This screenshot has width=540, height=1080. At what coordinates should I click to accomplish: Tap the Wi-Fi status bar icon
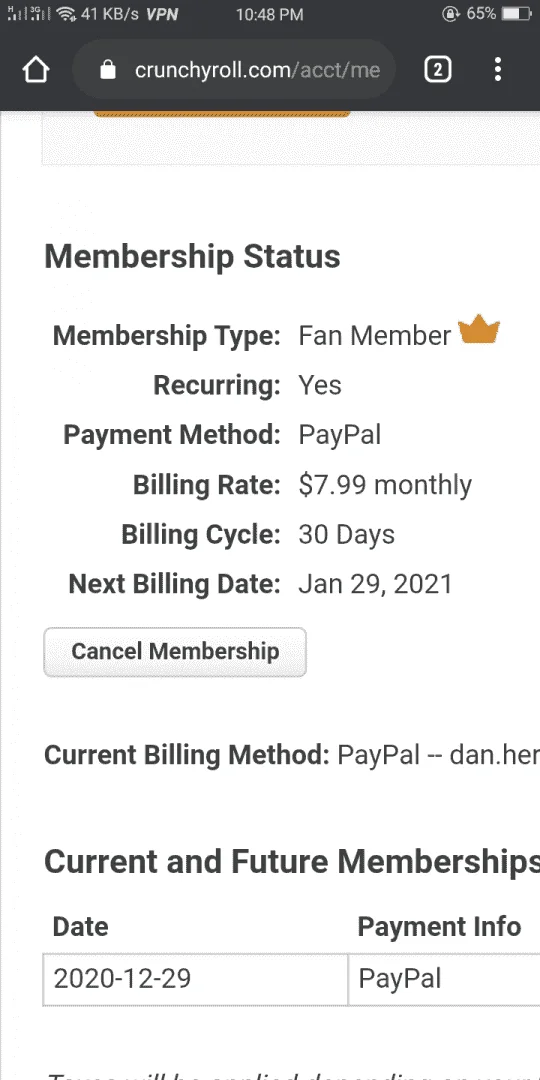pos(66,14)
